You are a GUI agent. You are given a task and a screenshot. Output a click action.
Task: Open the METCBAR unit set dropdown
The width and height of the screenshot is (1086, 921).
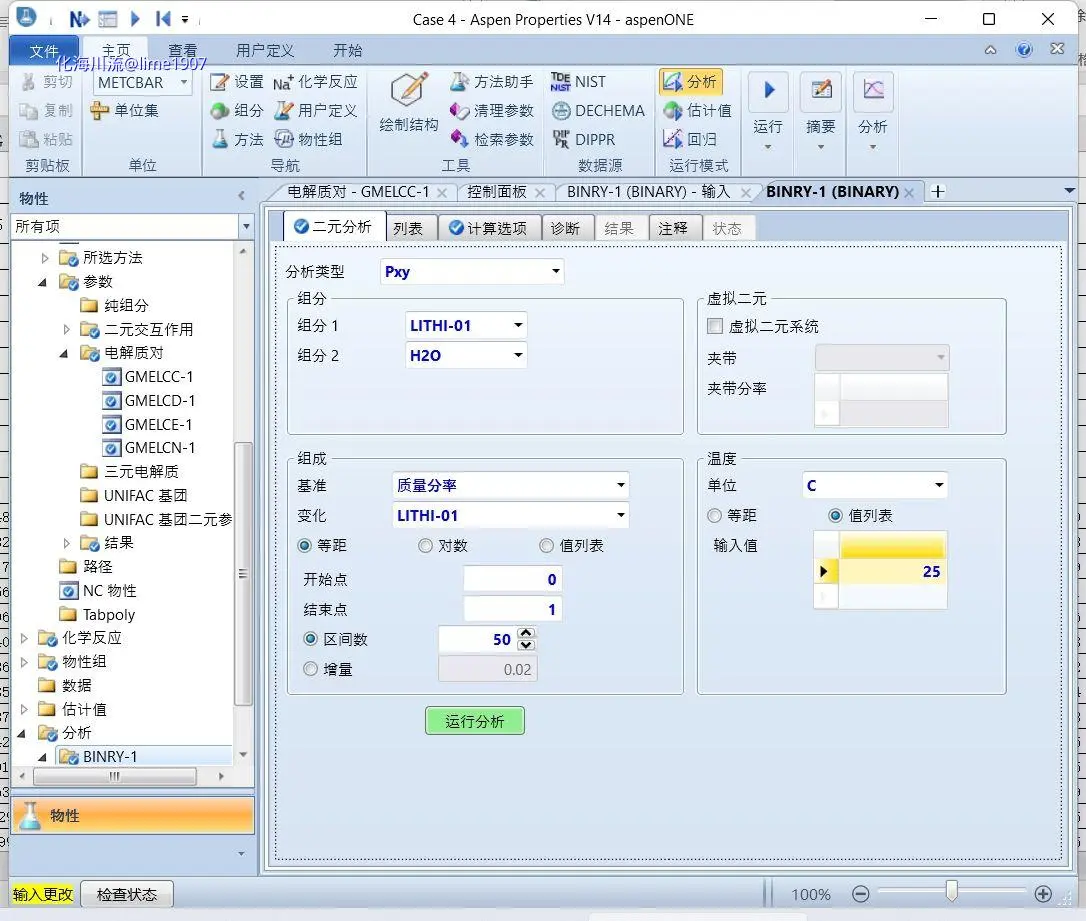184,82
